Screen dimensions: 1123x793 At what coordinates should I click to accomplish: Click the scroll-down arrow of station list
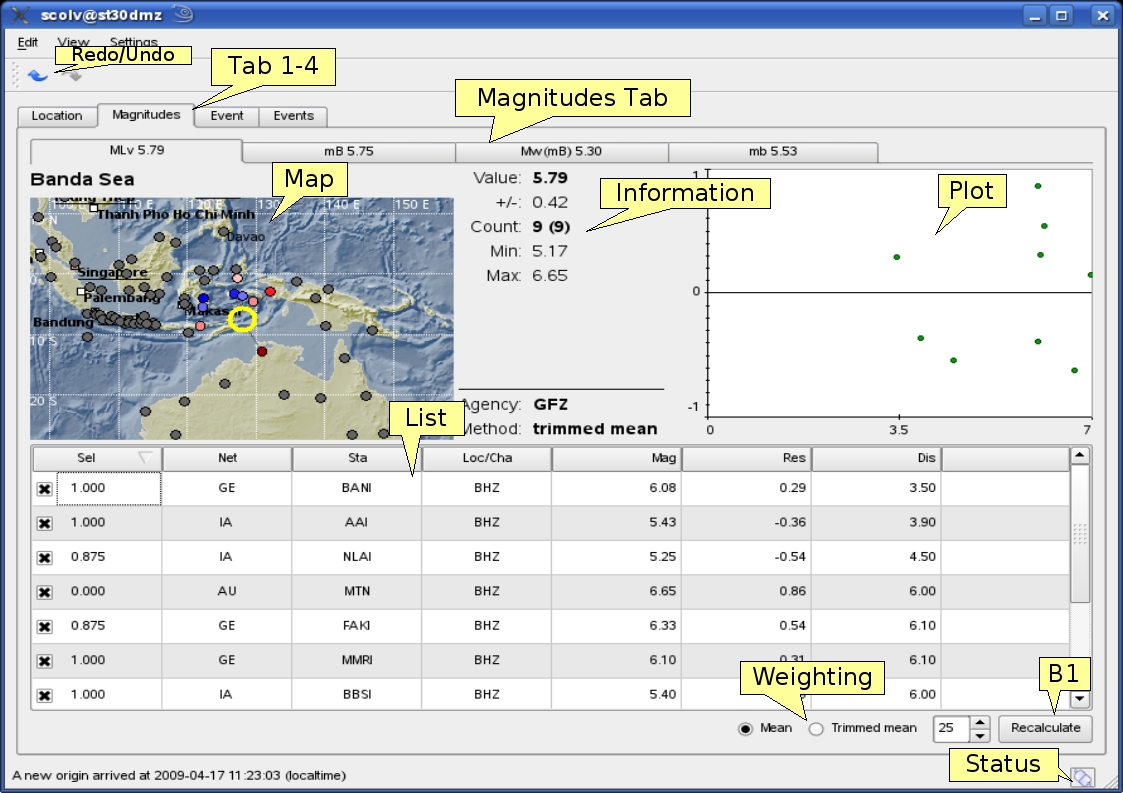(x=1080, y=699)
